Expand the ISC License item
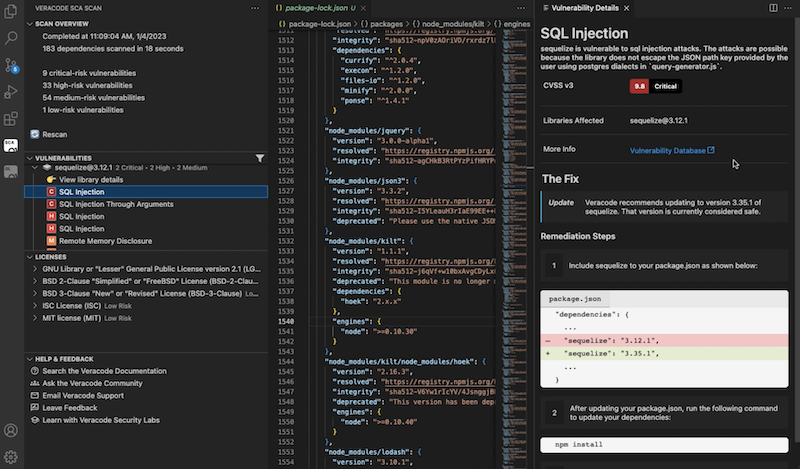Image resolution: width=800 pixels, height=469 pixels. pos(35,306)
